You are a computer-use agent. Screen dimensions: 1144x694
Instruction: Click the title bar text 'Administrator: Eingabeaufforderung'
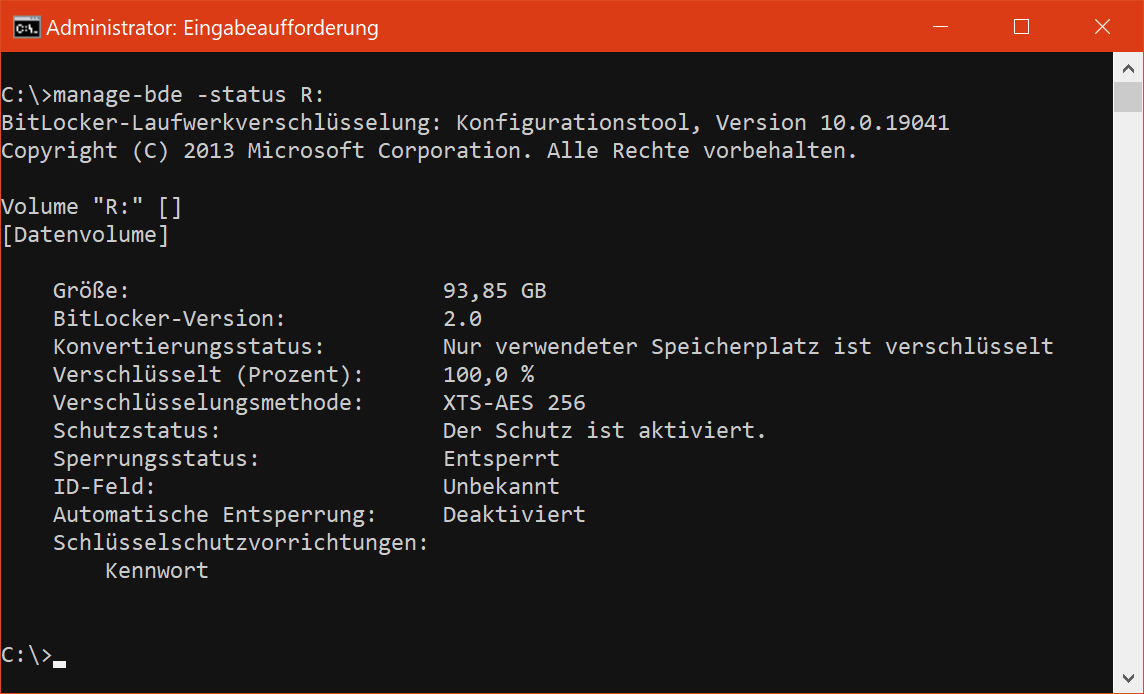(212, 28)
